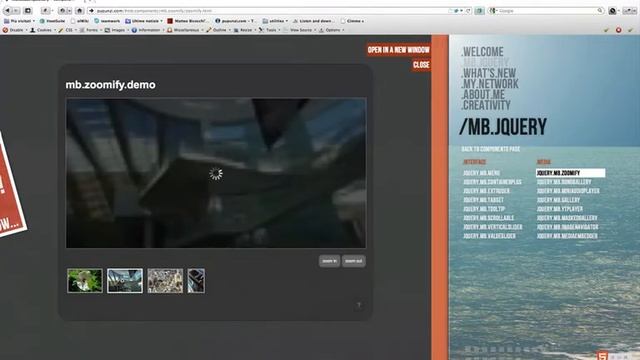Open jquery.mb.tooltip component link

tap(484, 209)
